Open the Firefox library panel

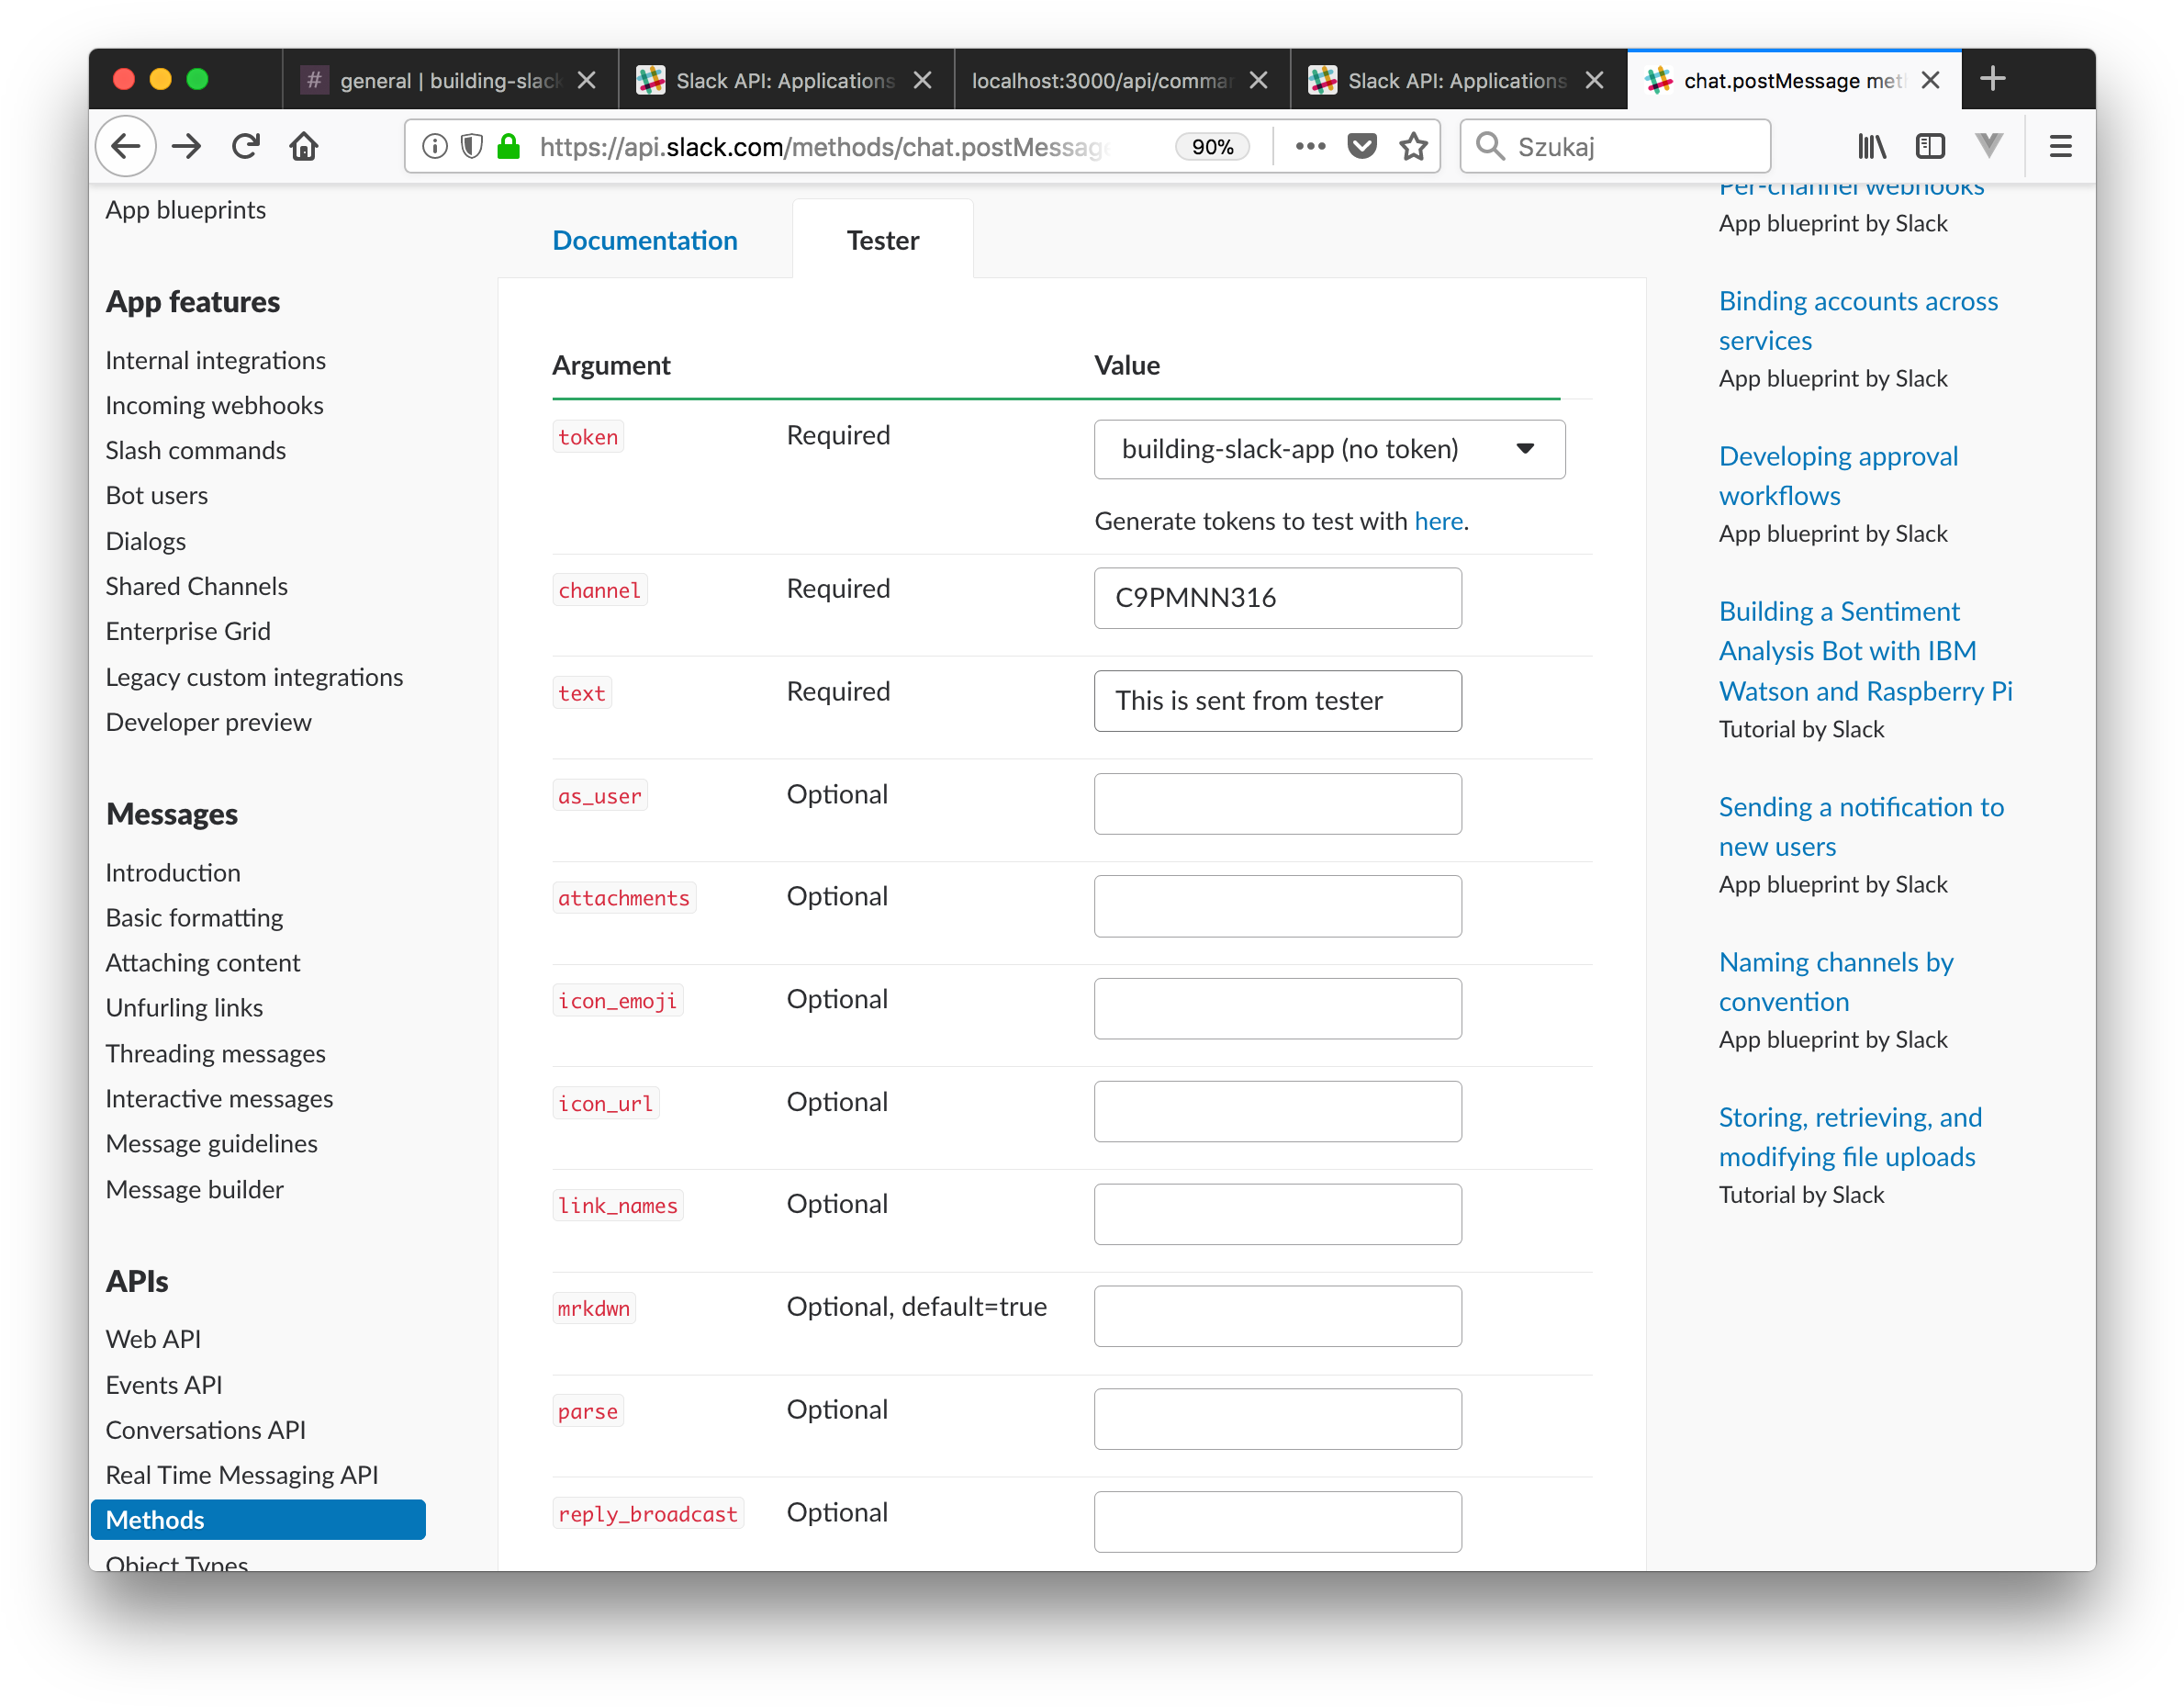(x=1872, y=146)
